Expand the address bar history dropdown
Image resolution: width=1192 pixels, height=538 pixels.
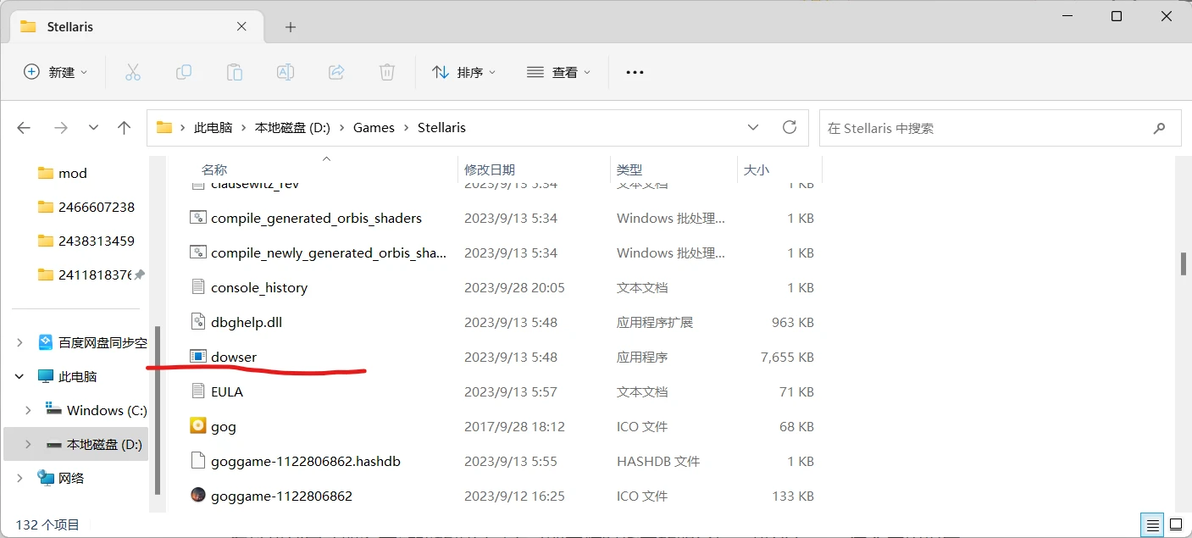[753, 127]
